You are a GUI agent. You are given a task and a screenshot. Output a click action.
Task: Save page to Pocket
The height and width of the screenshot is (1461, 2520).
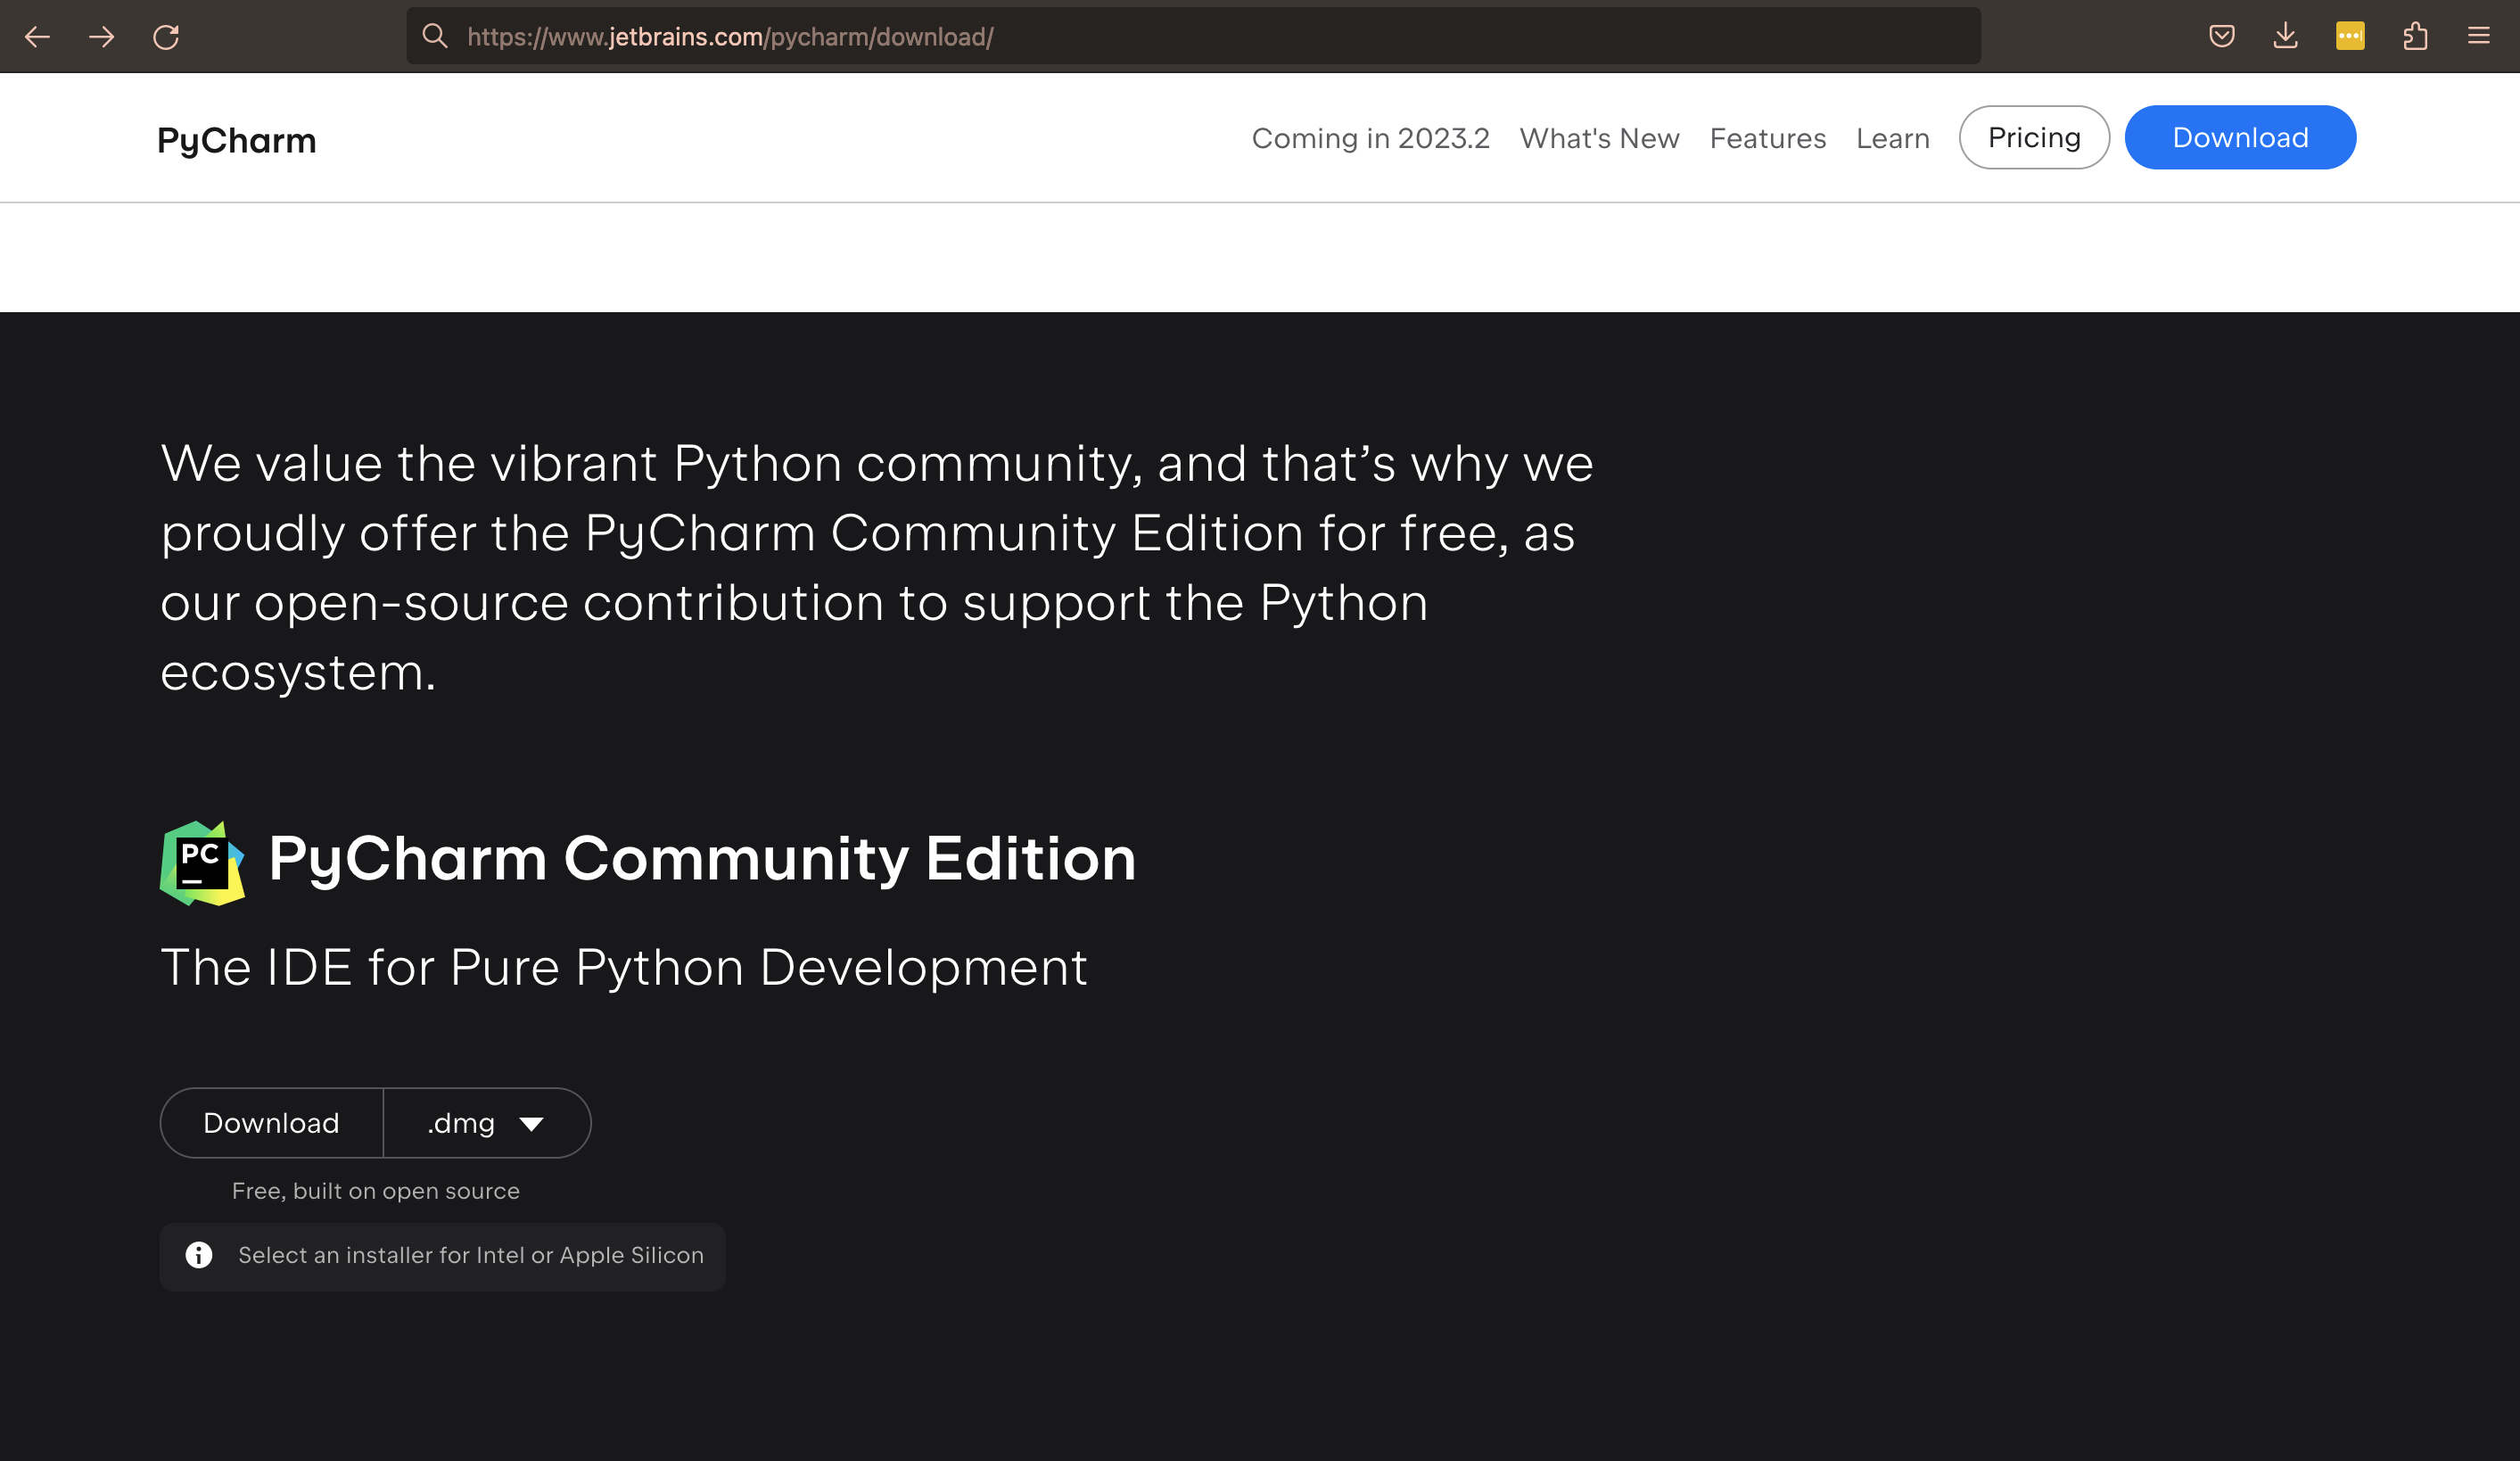[2222, 36]
